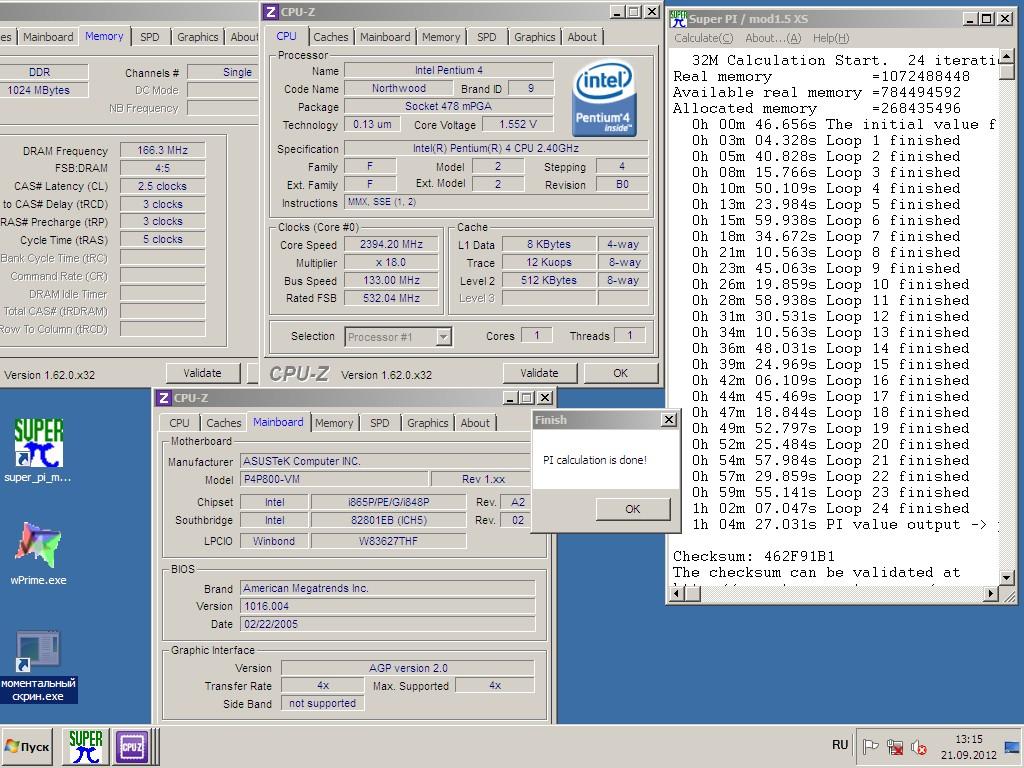
Task: Select SPD tab in Mainboard CPU-Z window
Action: coord(379,423)
